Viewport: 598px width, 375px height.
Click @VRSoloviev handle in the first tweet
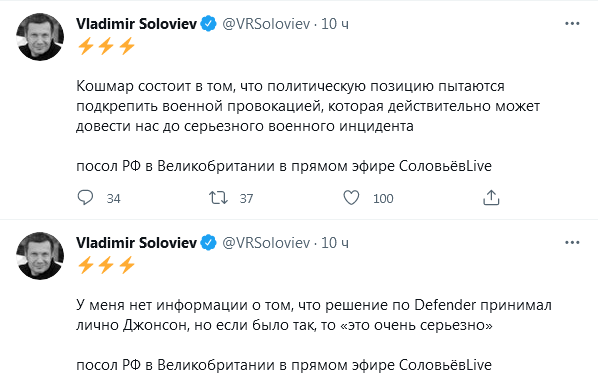point(266,24)
